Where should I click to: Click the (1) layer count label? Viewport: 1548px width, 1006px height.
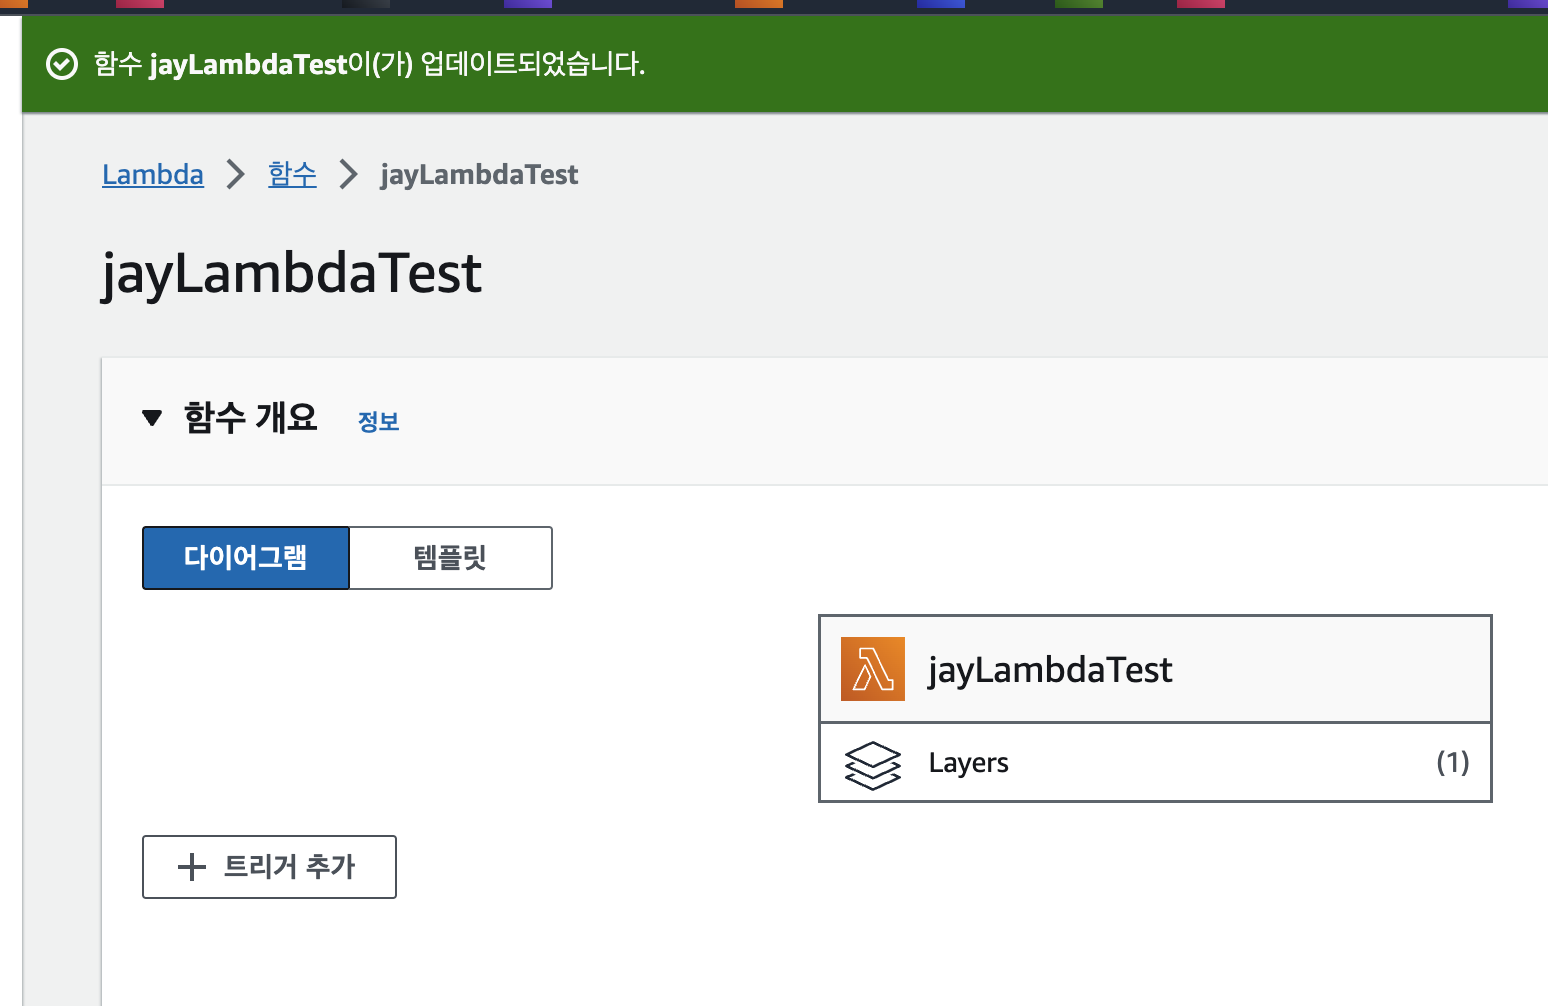tap(1452, 762)
